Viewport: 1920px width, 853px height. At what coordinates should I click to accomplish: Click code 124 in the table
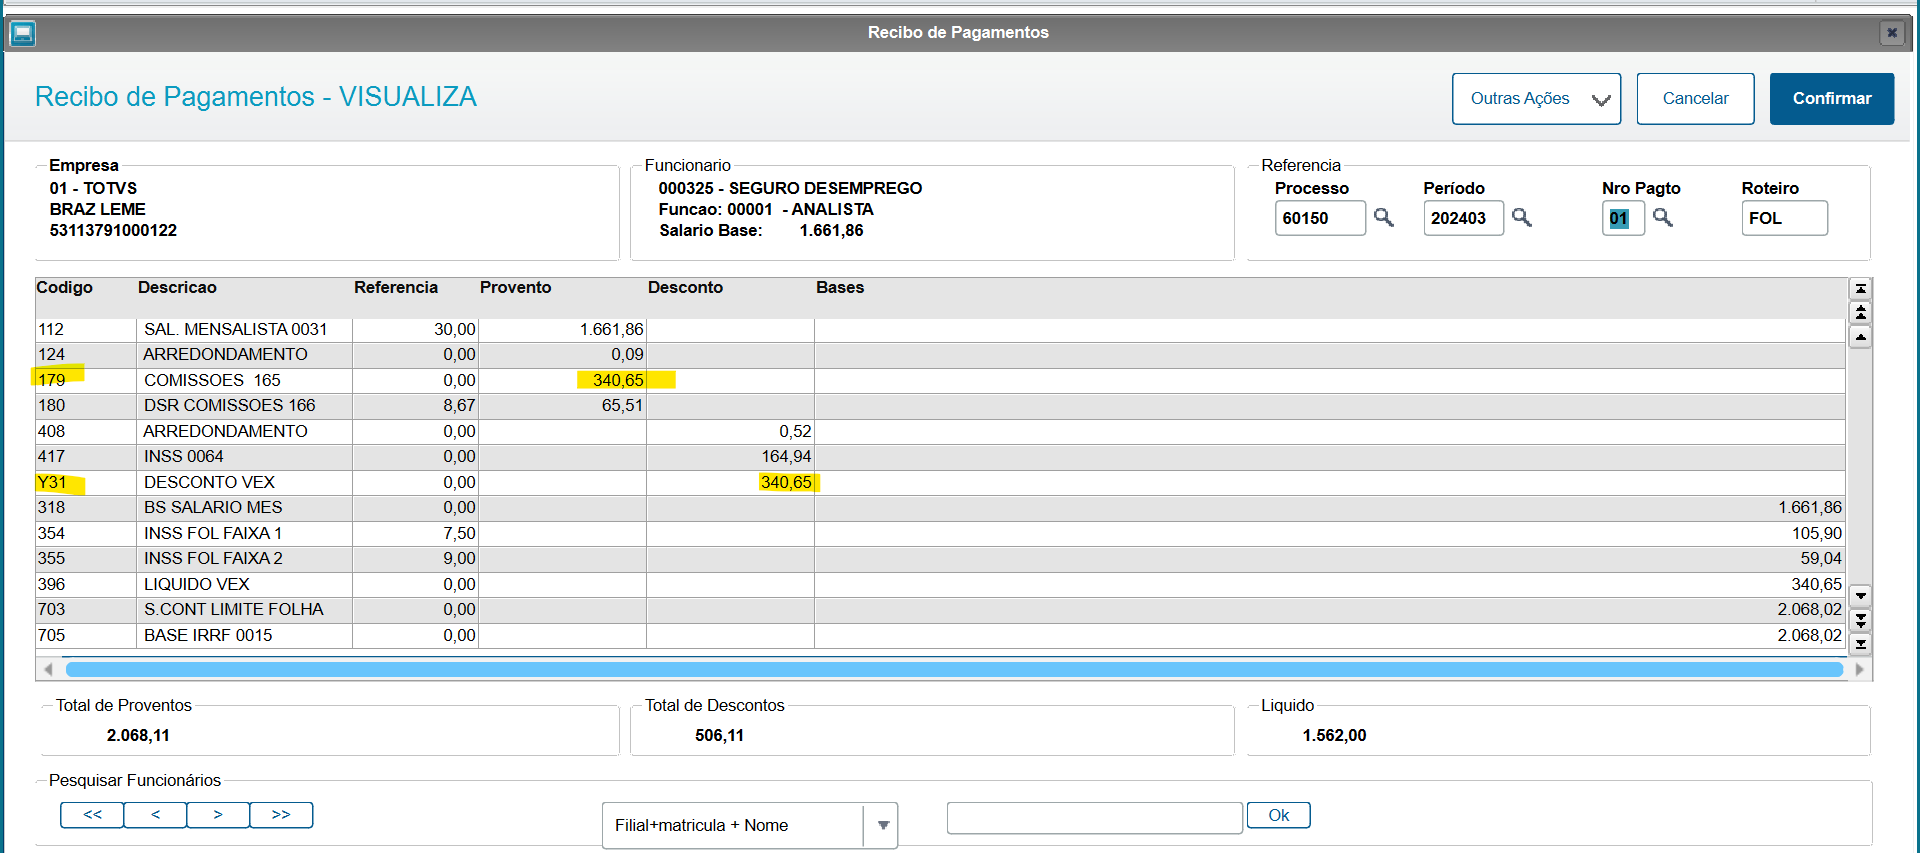51,354
